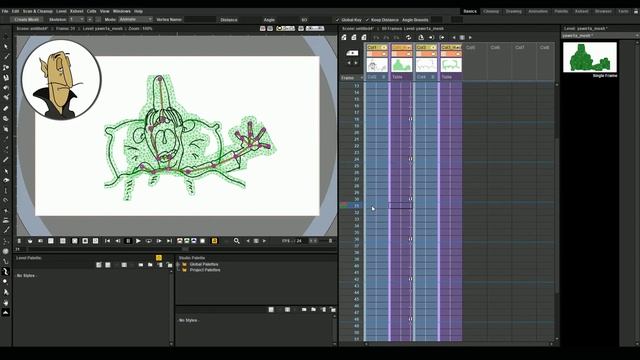Viewport: 640px width, 360px height.
Task: Select Project Palettes tree item
Action: point(205,270)
